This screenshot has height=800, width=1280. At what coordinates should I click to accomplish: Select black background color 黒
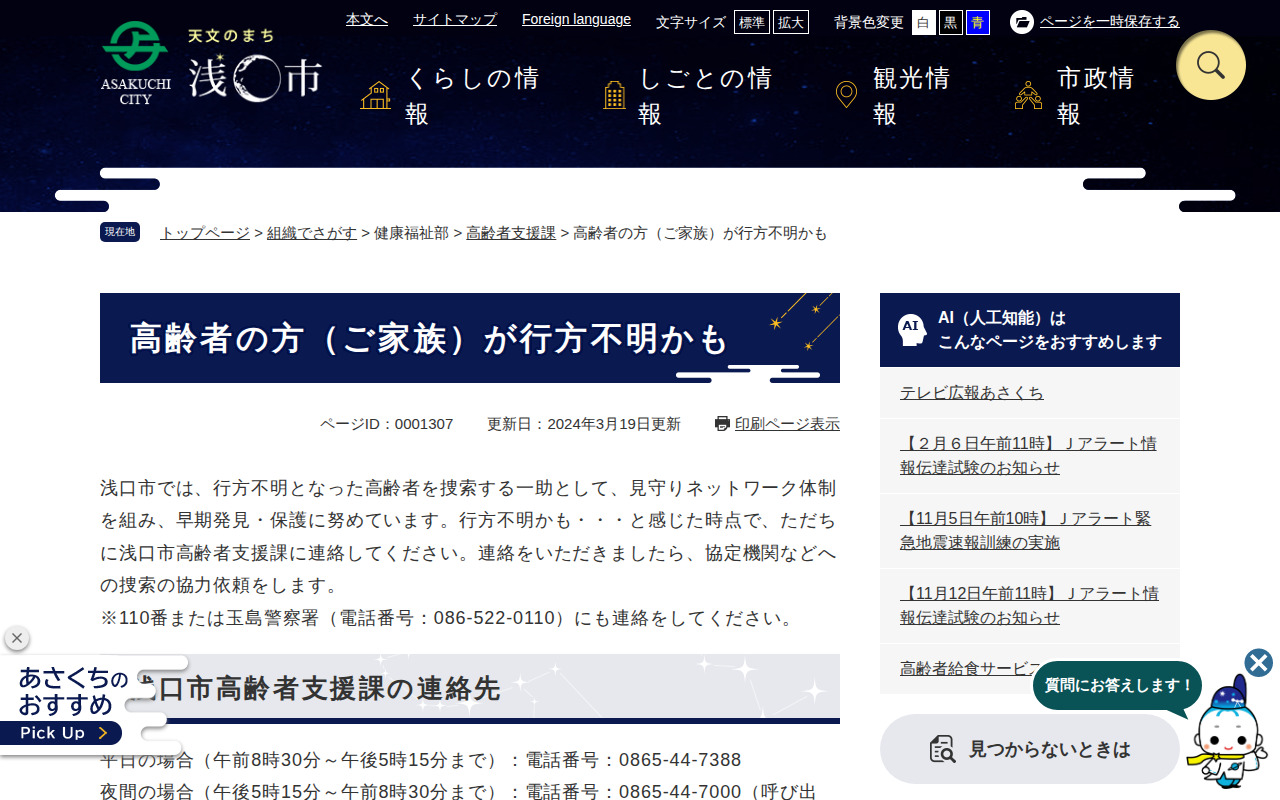click(951, 22)
